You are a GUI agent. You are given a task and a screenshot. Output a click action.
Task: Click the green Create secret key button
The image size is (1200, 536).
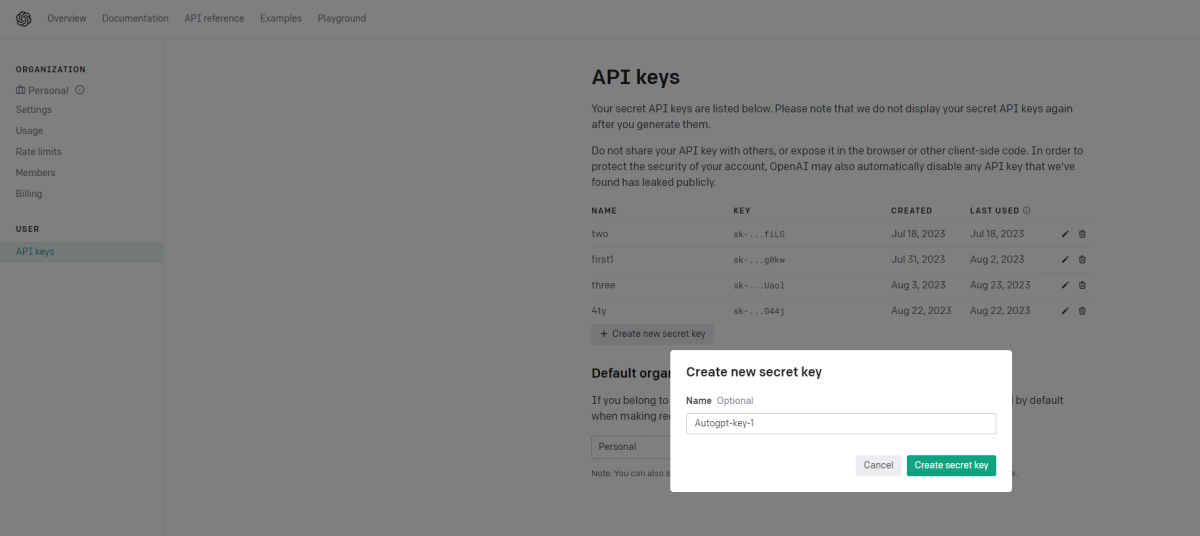coord(951,465)
